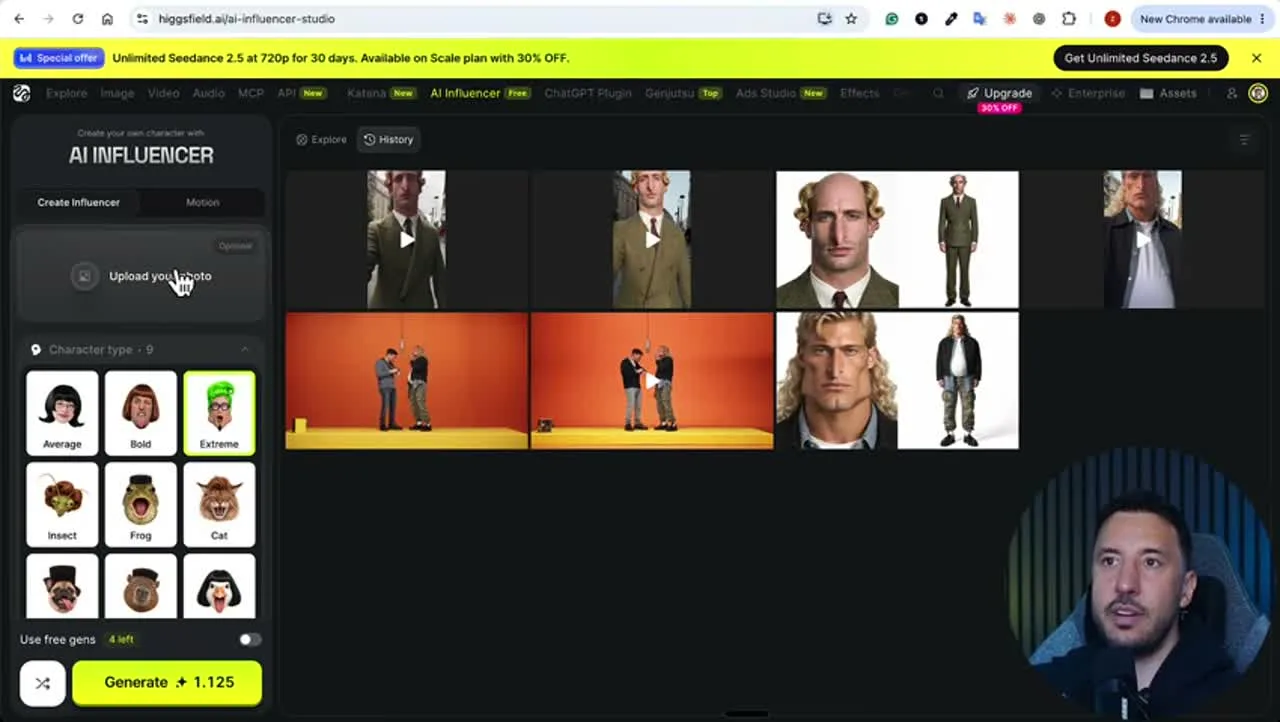1280x722 pixels.
Task: Switch to the Create Influencer tab
Action: point(79,202)
